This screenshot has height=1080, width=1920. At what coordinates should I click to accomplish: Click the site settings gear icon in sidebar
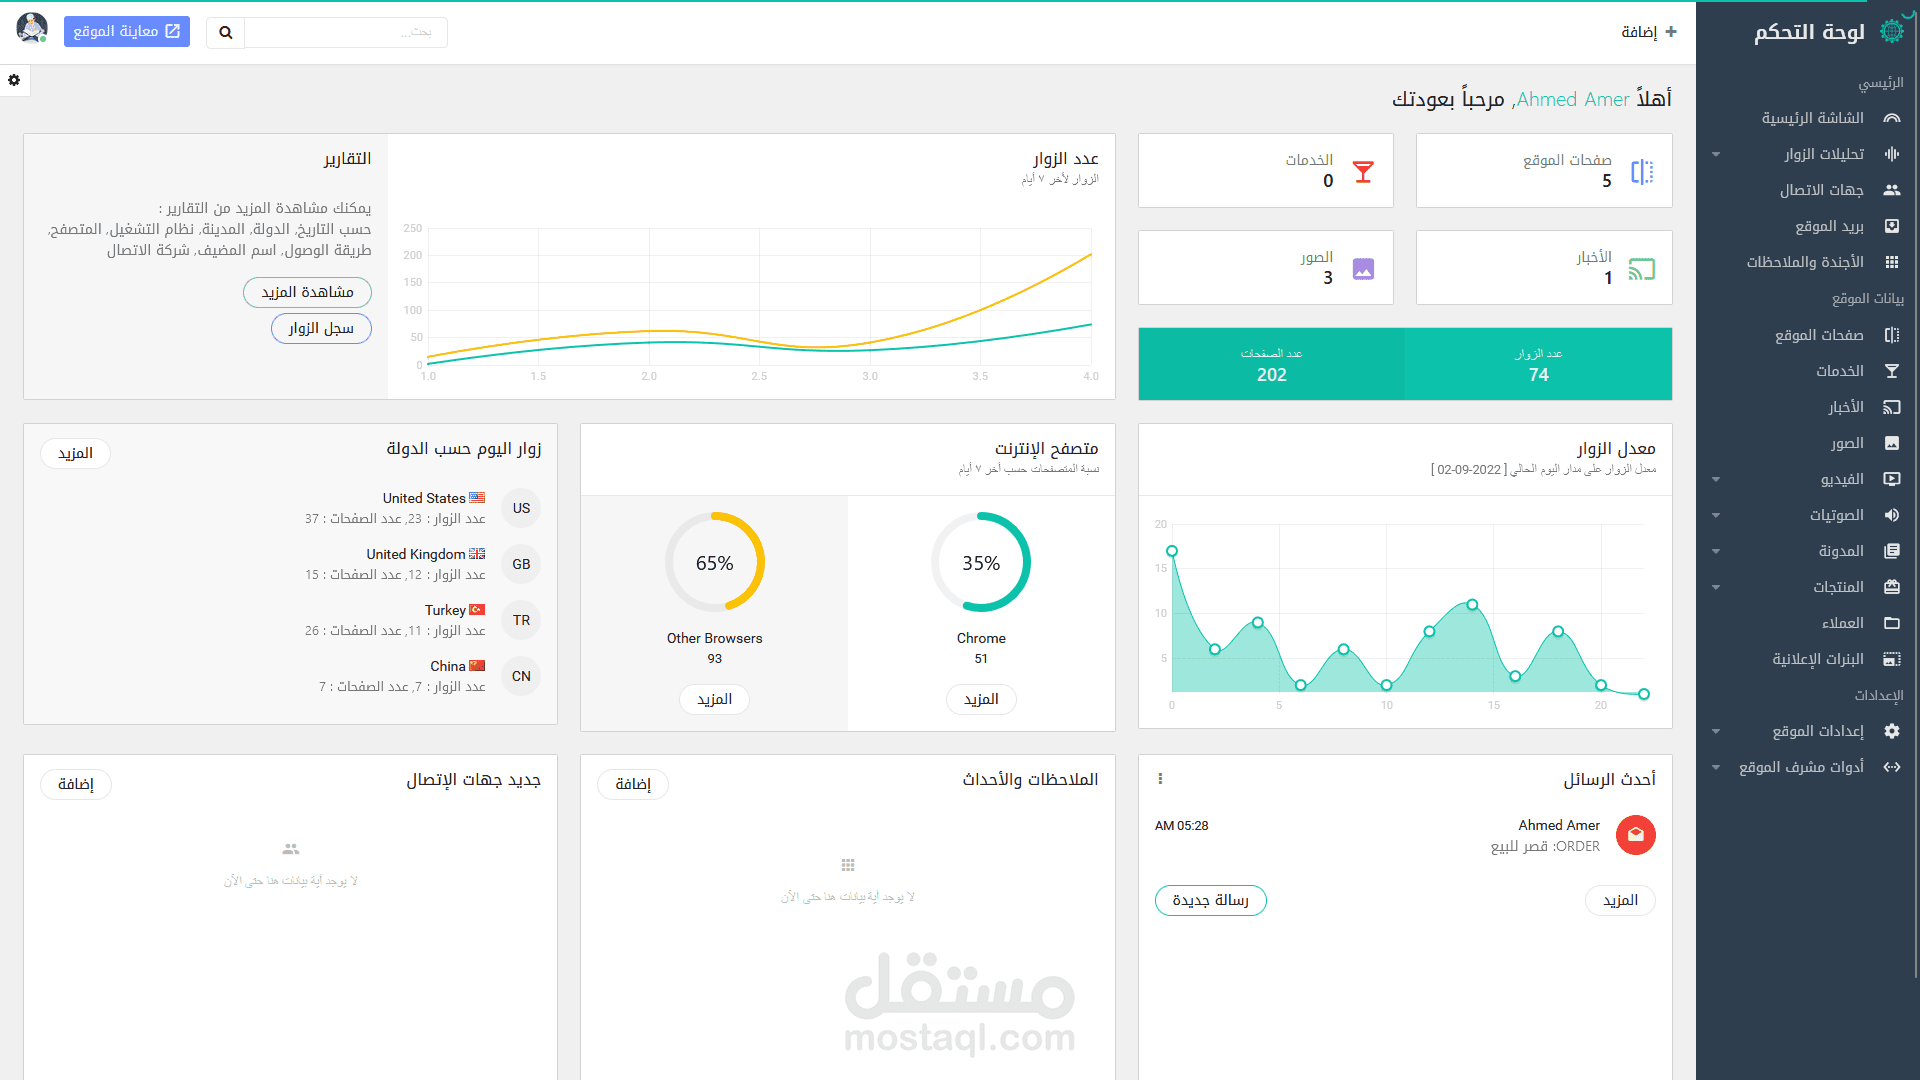pos(1892,731)
